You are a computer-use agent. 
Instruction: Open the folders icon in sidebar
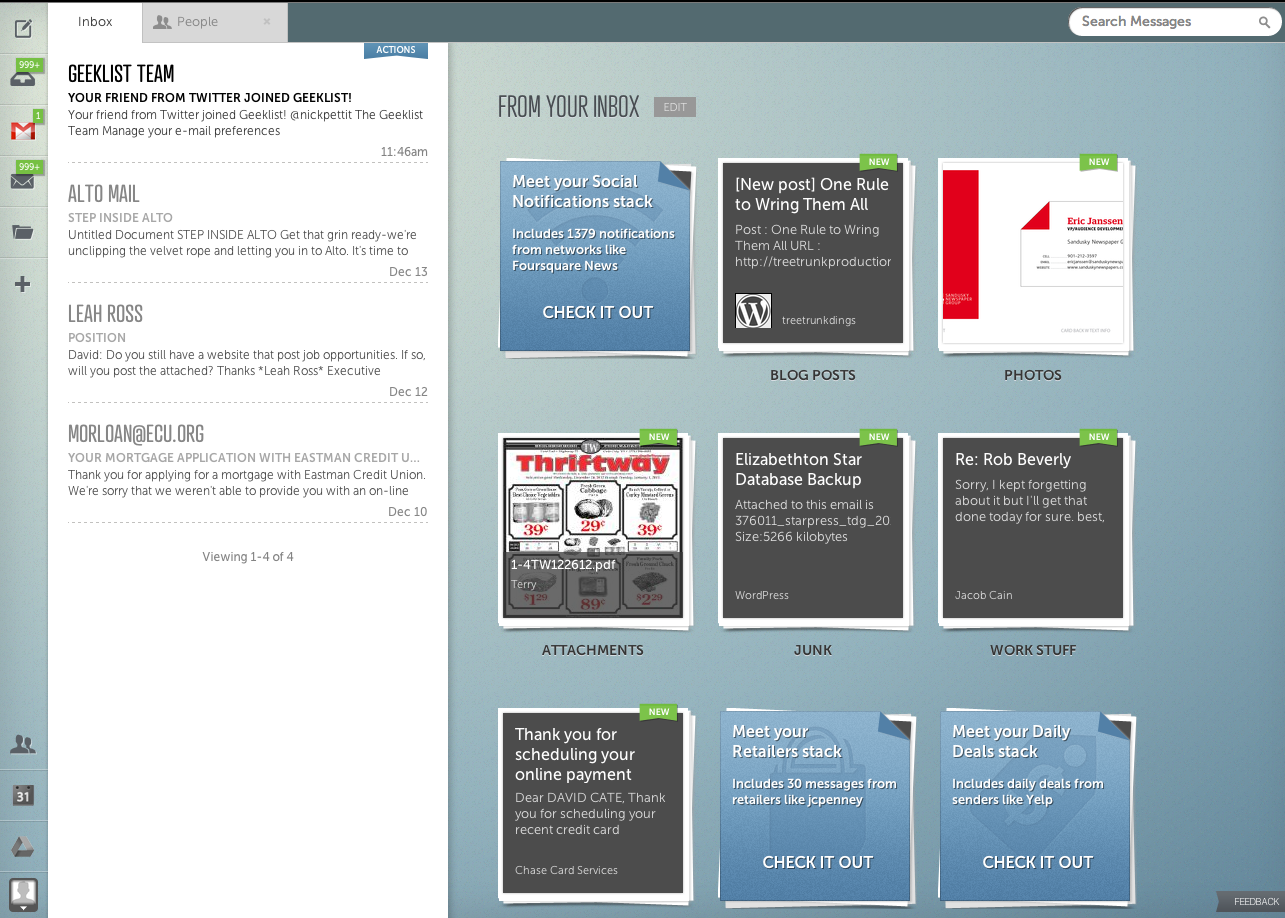point(23,232)
